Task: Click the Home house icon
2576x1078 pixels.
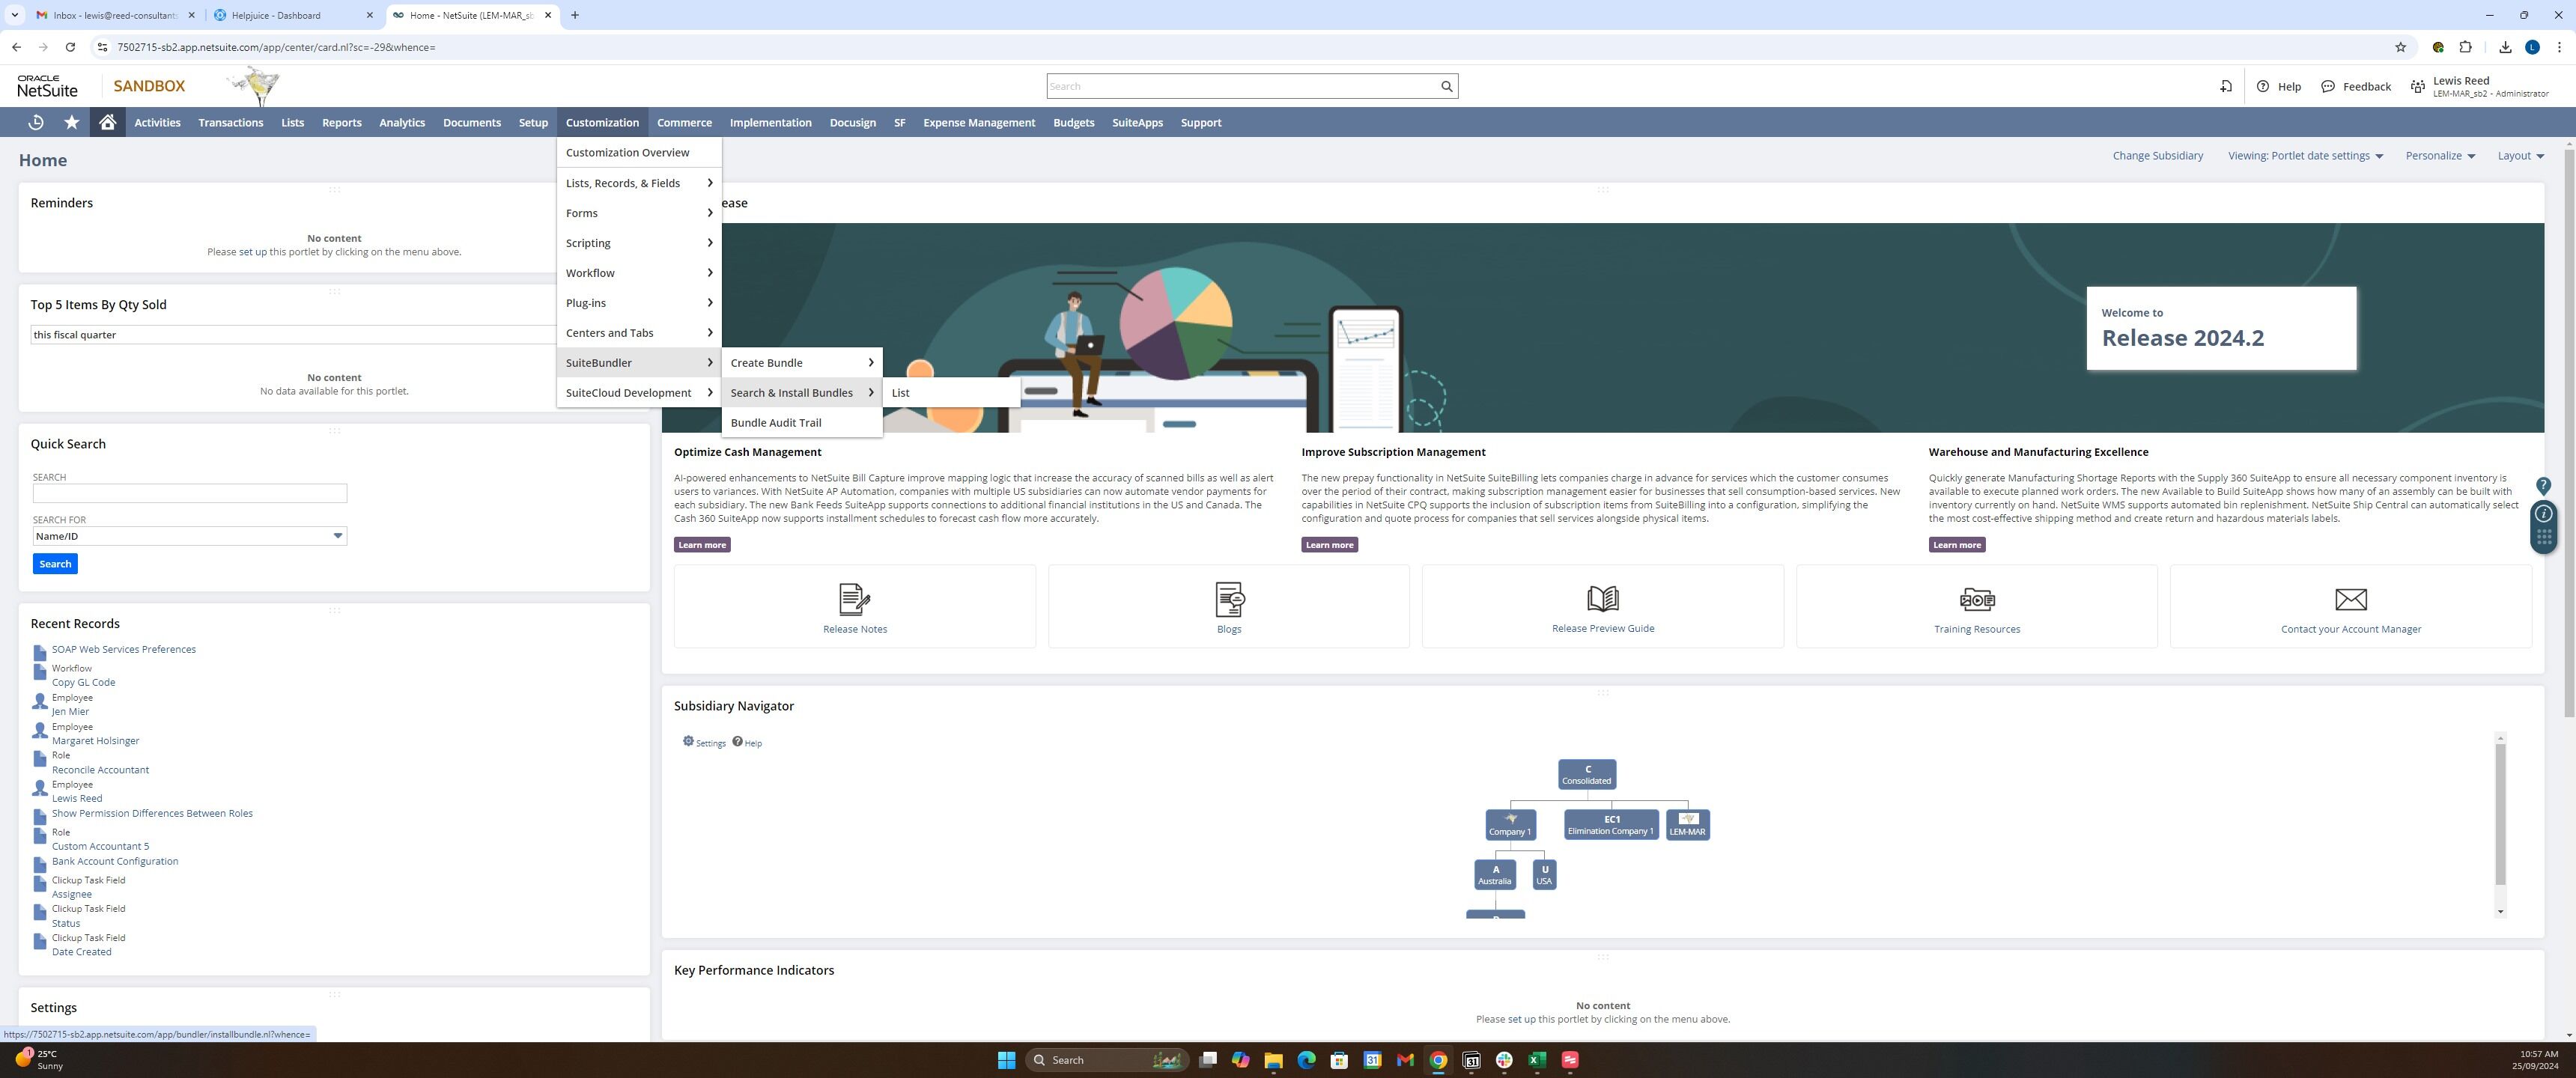Action: 107,122
